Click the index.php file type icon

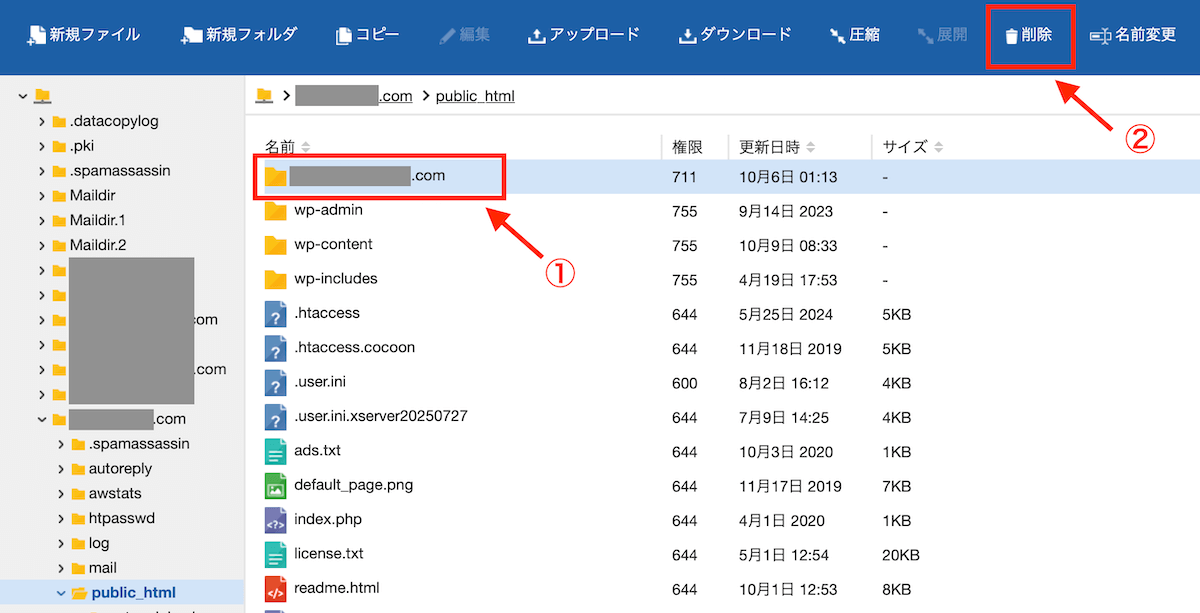coord(274,519)
